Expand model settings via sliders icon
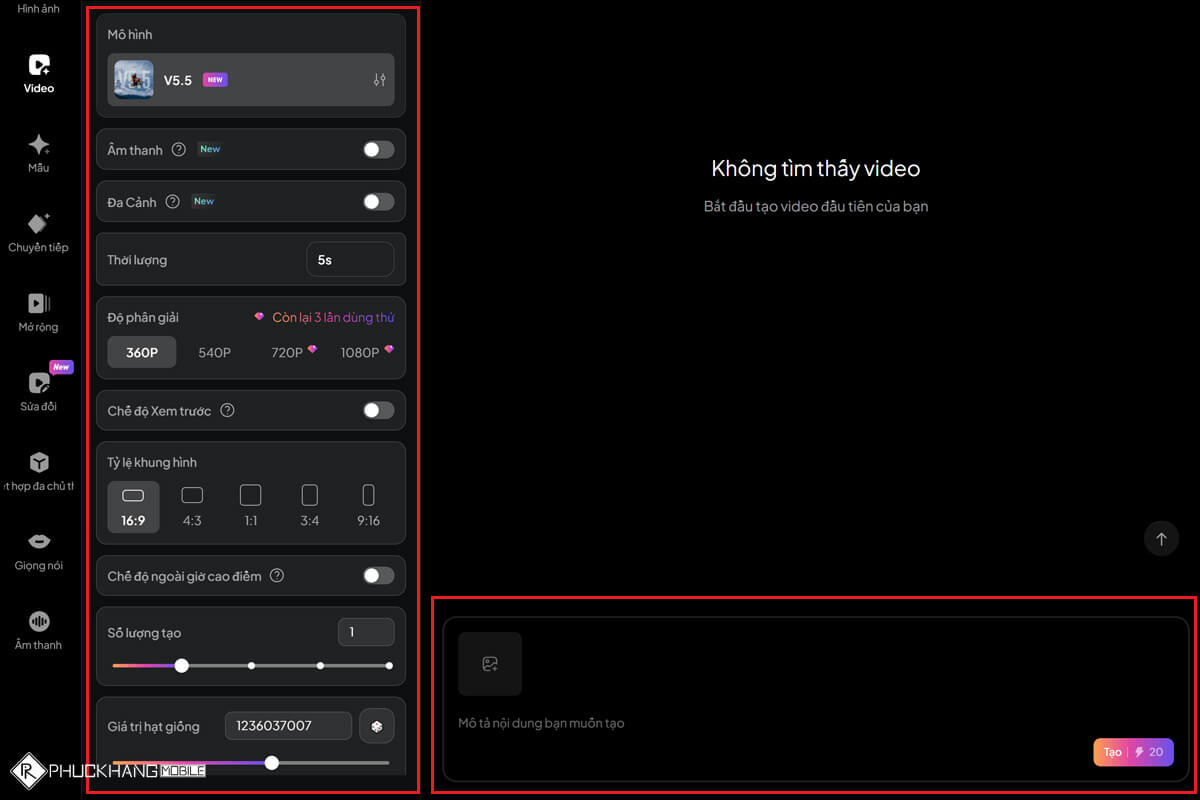This screenshot has height=800, width=1200. (379, 78)
